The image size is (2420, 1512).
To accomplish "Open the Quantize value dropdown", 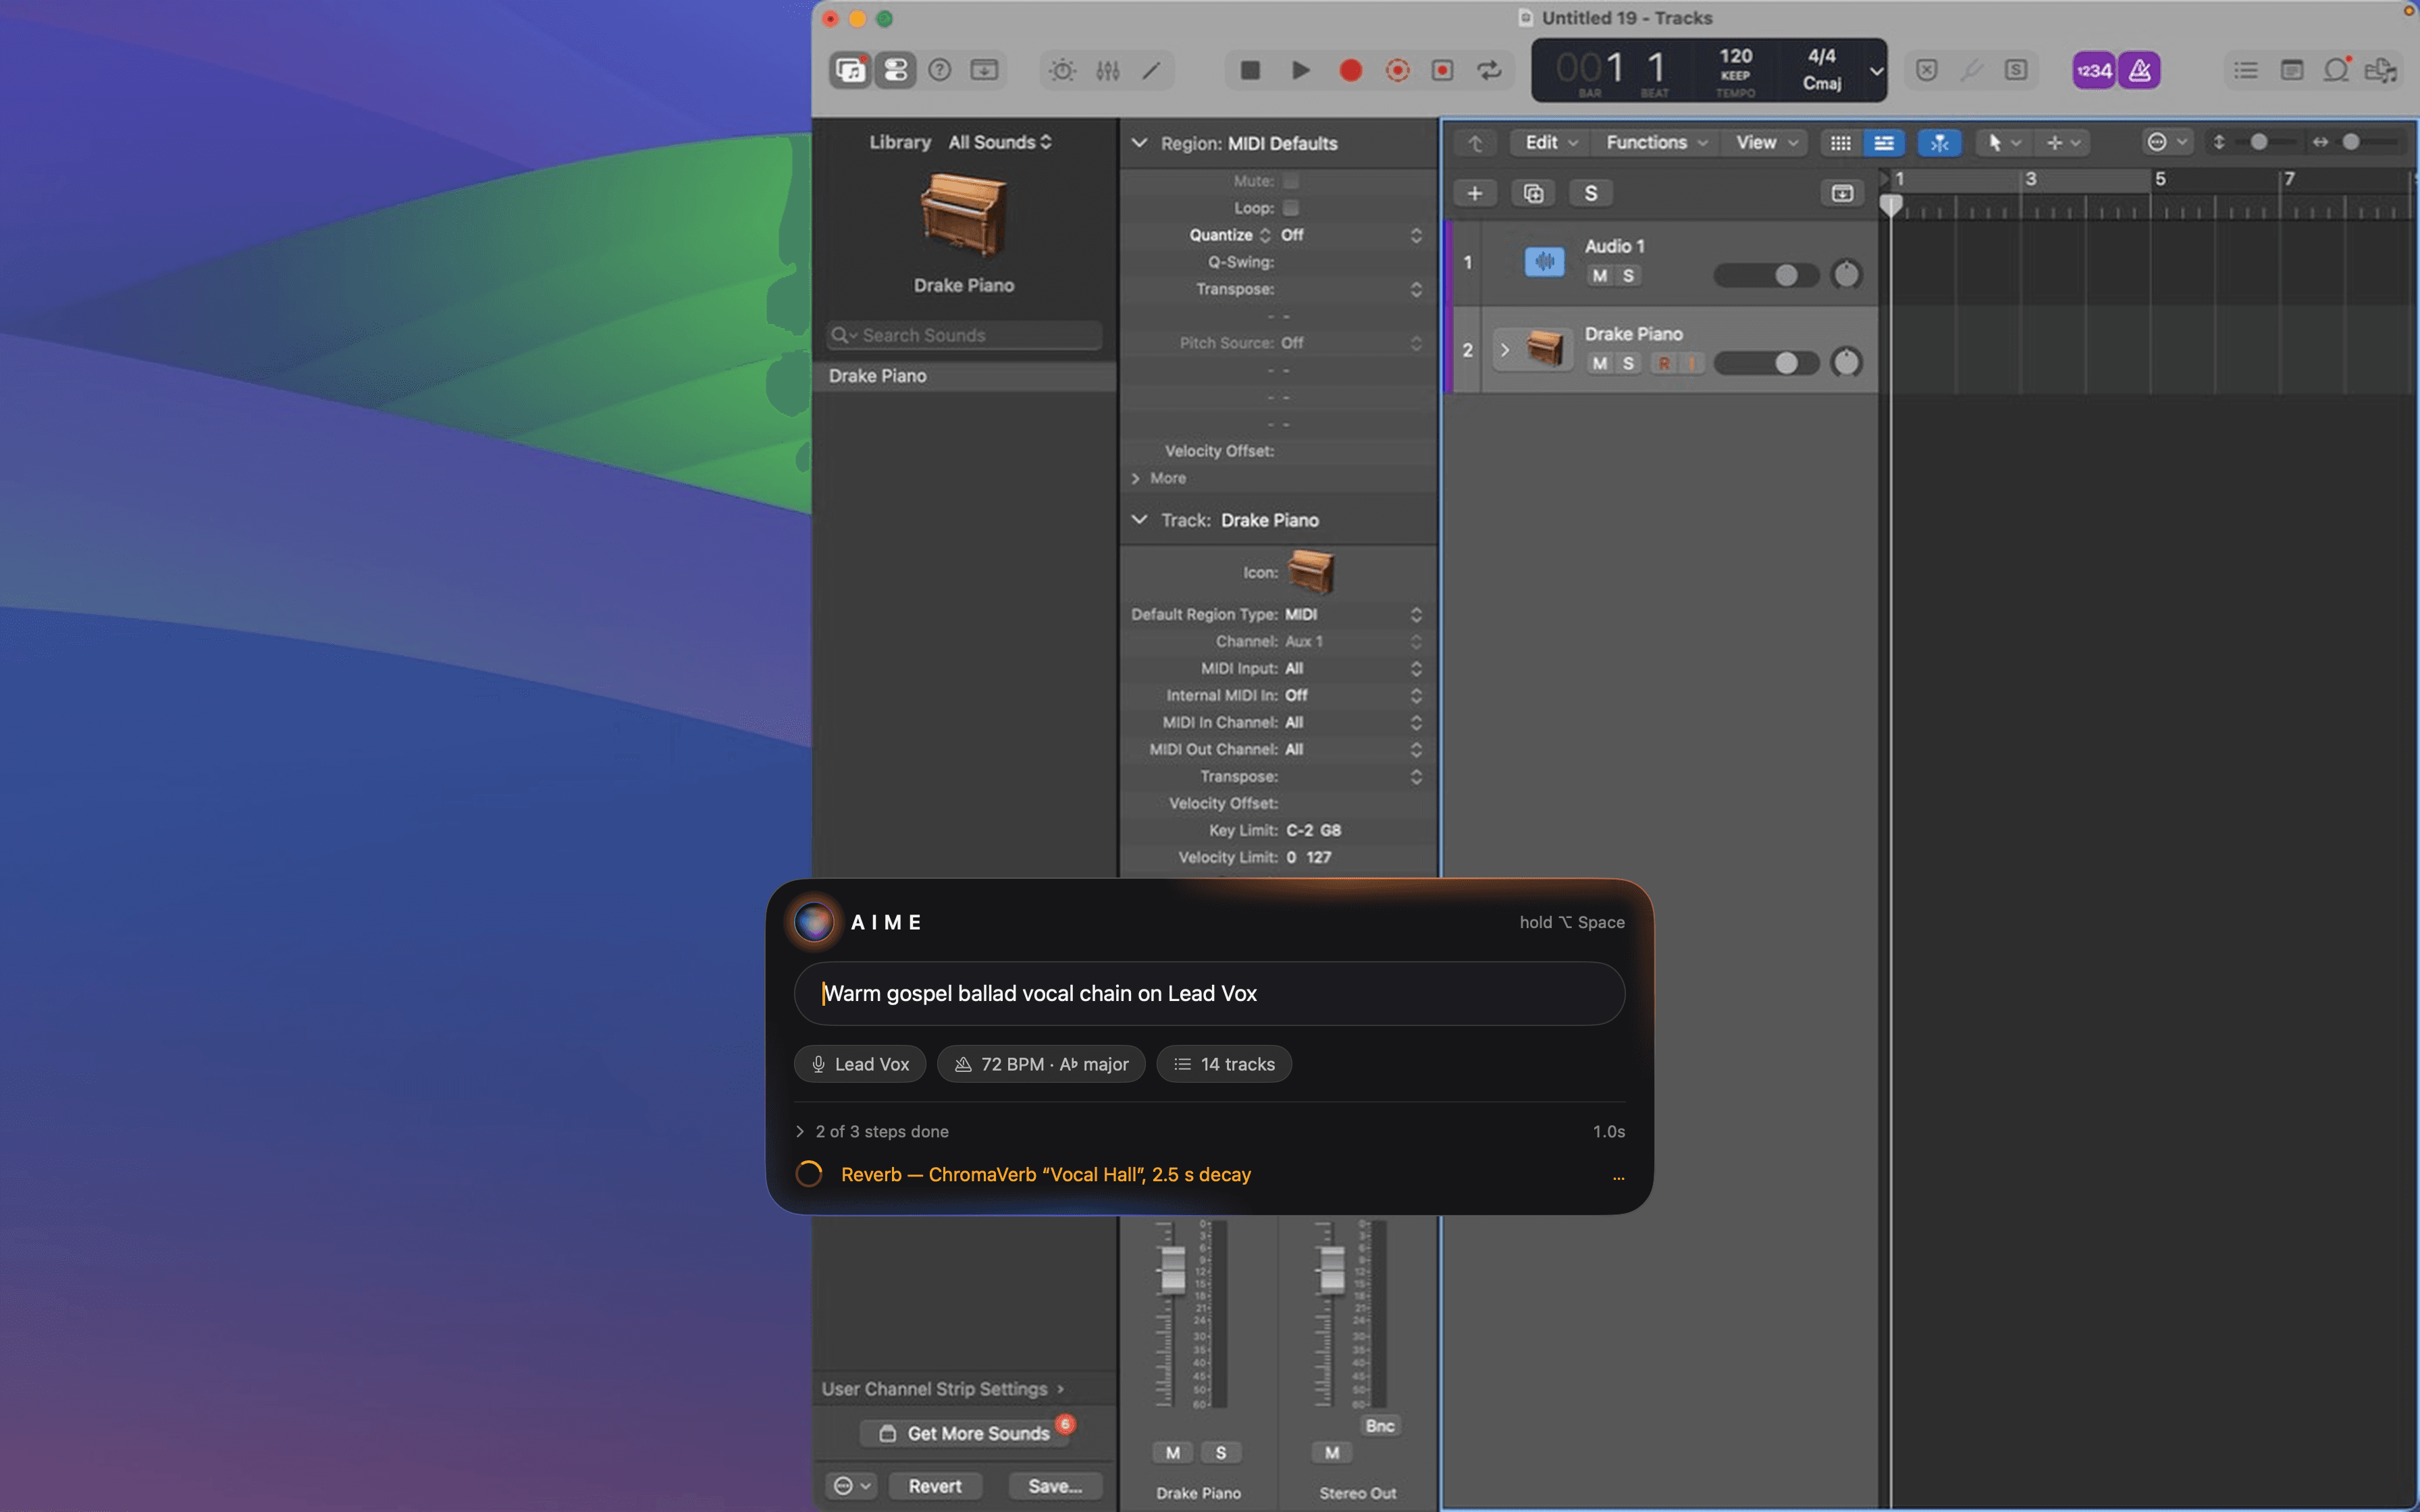I will pos(1350,235).
